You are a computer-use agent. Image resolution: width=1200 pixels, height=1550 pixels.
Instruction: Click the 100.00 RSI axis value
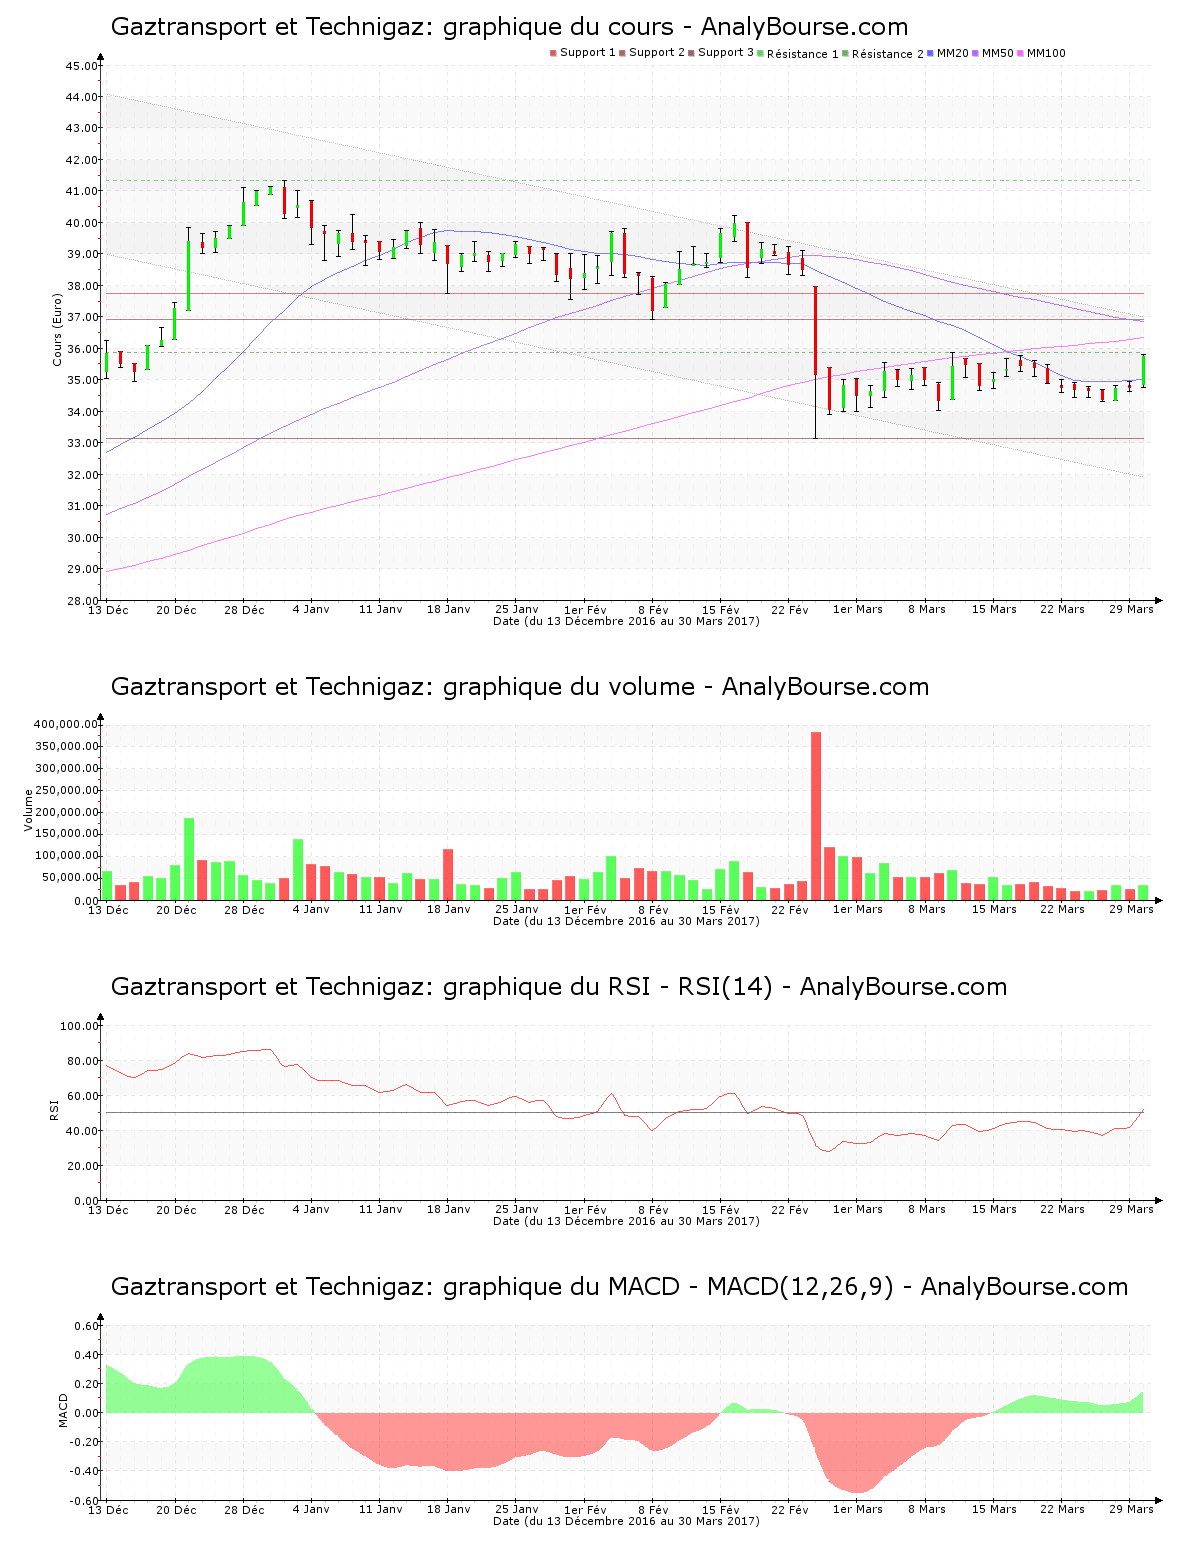click(x=79, y=1026)
